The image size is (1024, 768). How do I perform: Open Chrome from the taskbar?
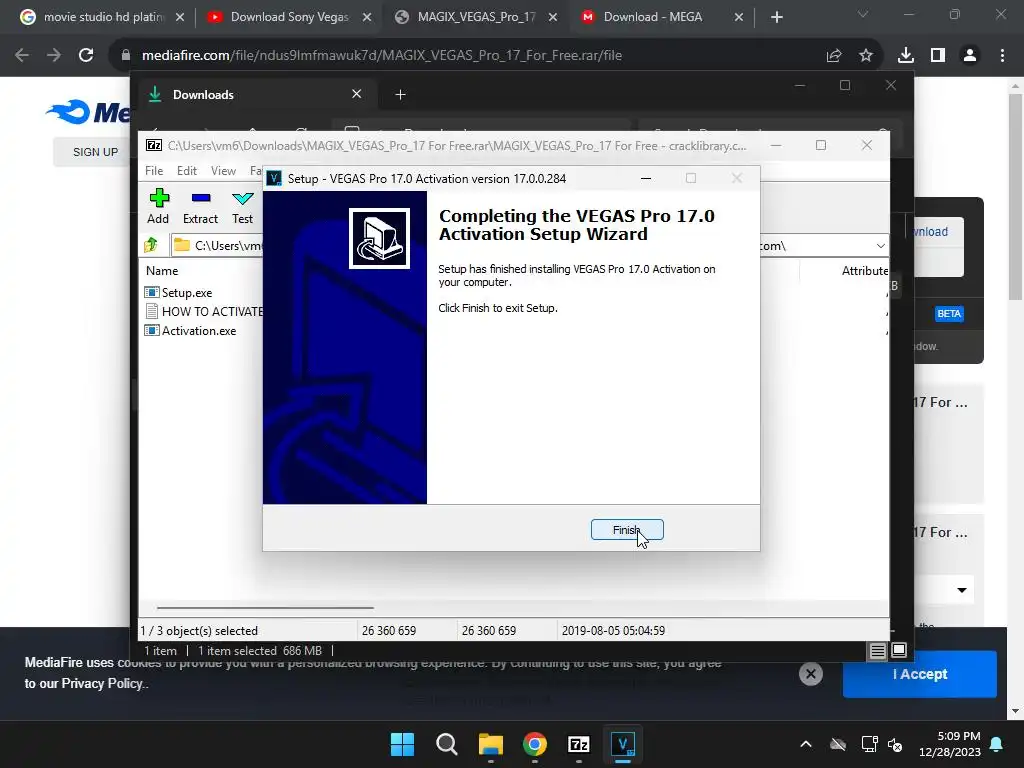pyautogui.click(x=535, y=744)
